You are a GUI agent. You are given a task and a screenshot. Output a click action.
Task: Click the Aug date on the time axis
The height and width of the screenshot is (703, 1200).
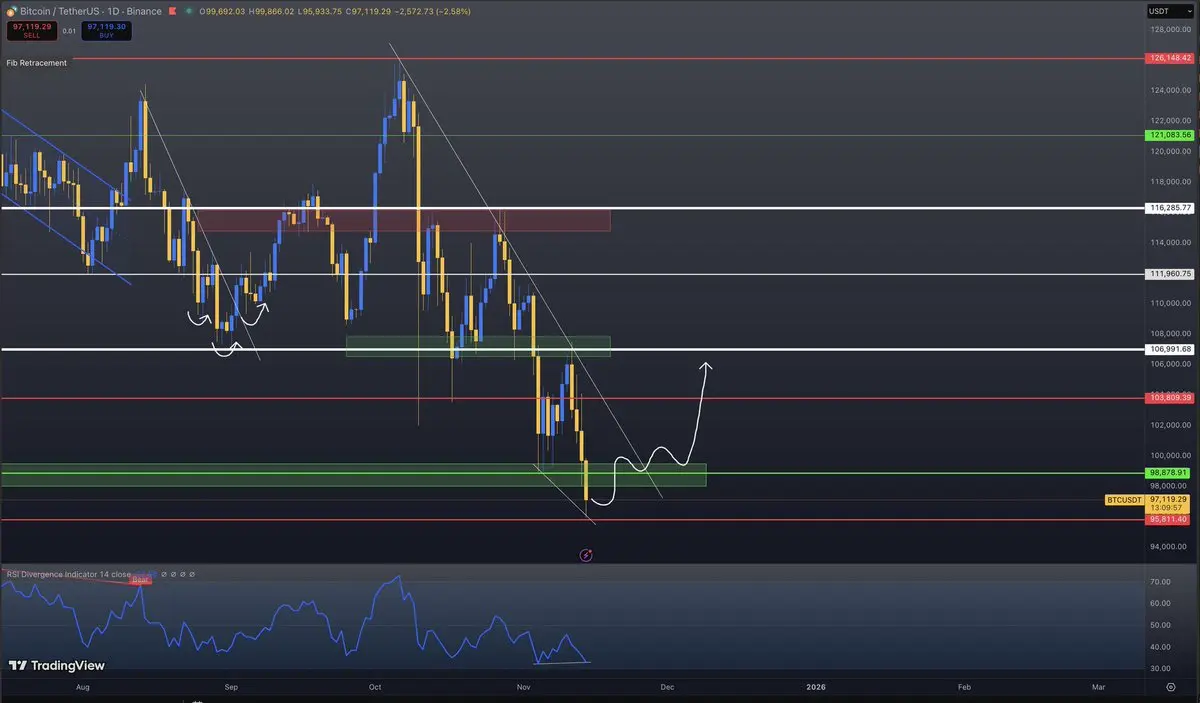pyautogui.click(x=82, y=687)
